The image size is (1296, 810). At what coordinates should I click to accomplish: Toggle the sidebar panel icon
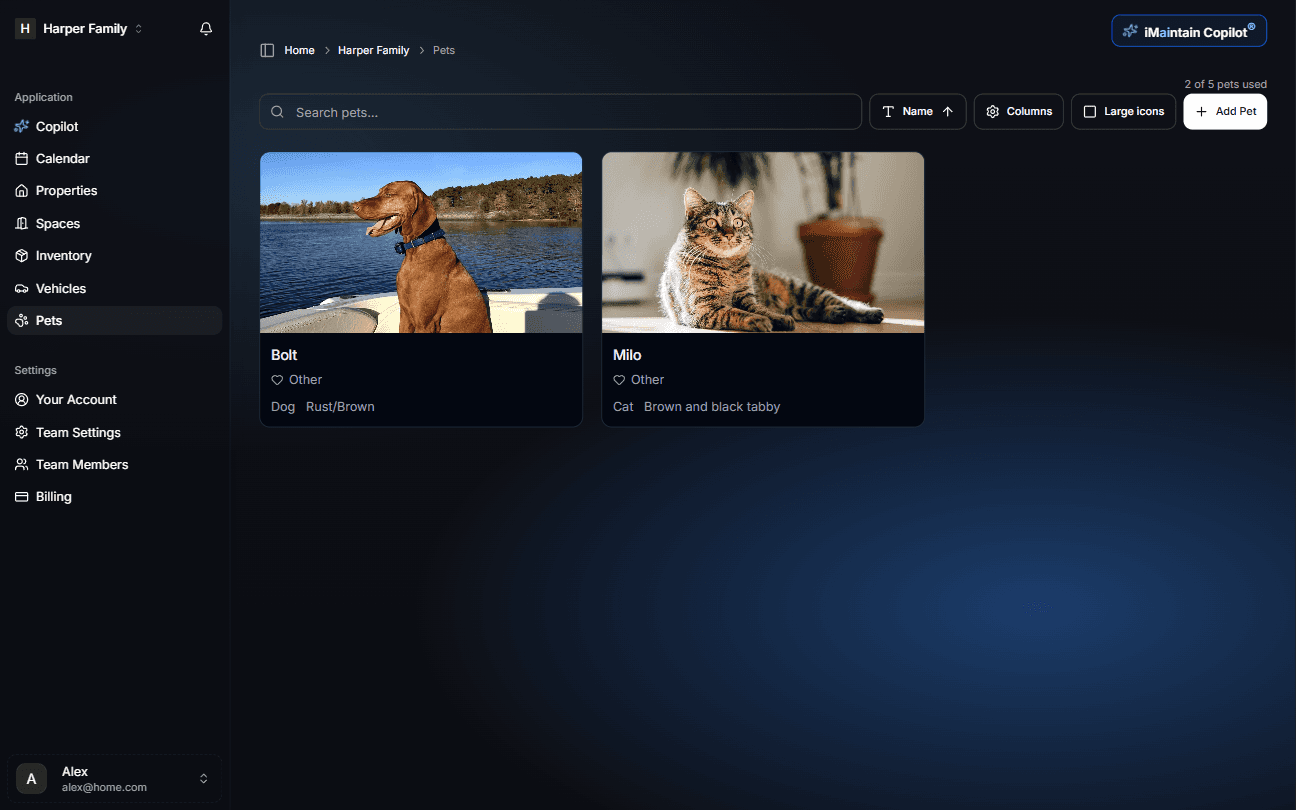tap(267, 50)
